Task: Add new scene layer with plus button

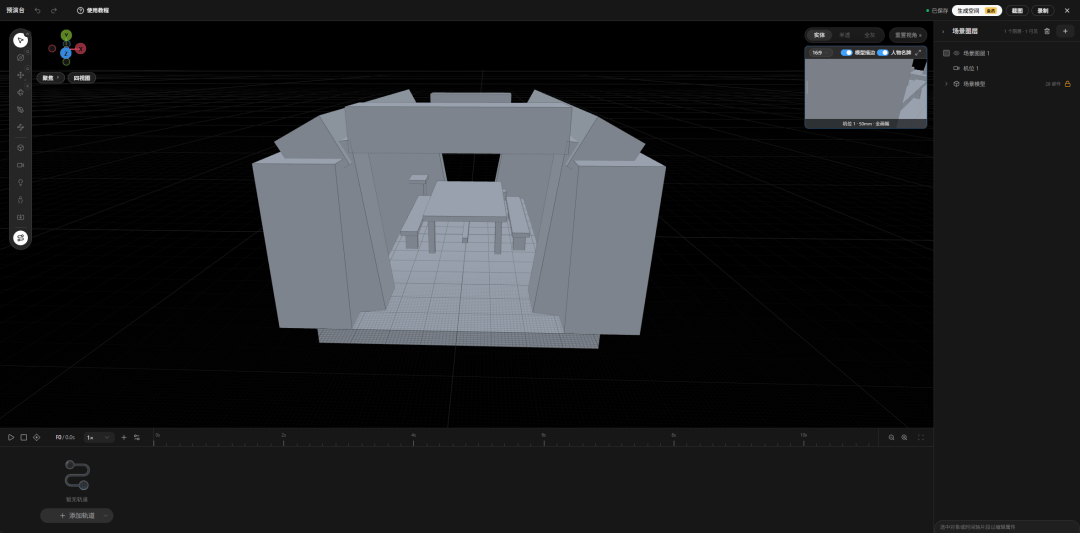Action: (x=1065, y=31)
